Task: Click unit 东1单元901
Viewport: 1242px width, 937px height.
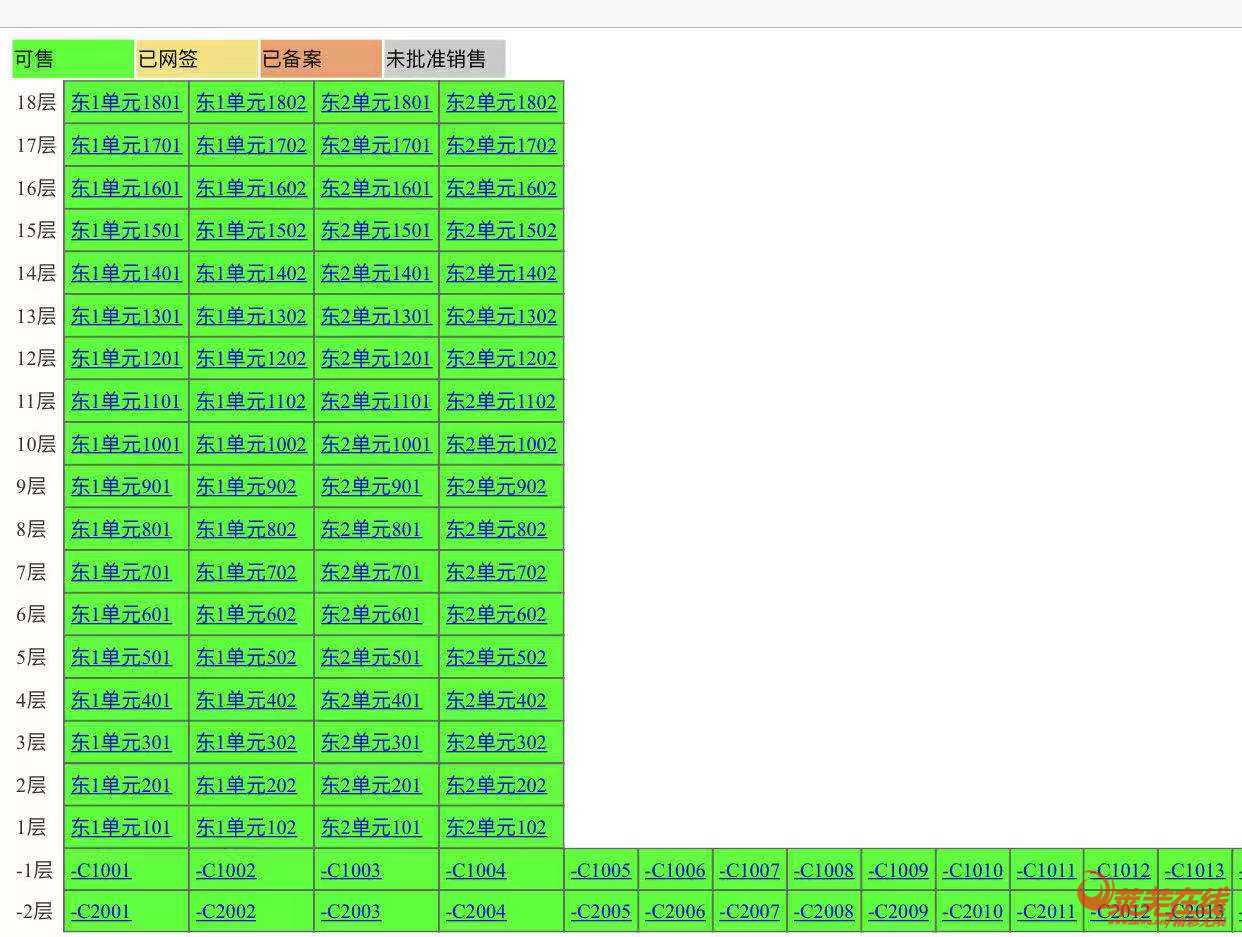Action: click(x=121, y=487)
